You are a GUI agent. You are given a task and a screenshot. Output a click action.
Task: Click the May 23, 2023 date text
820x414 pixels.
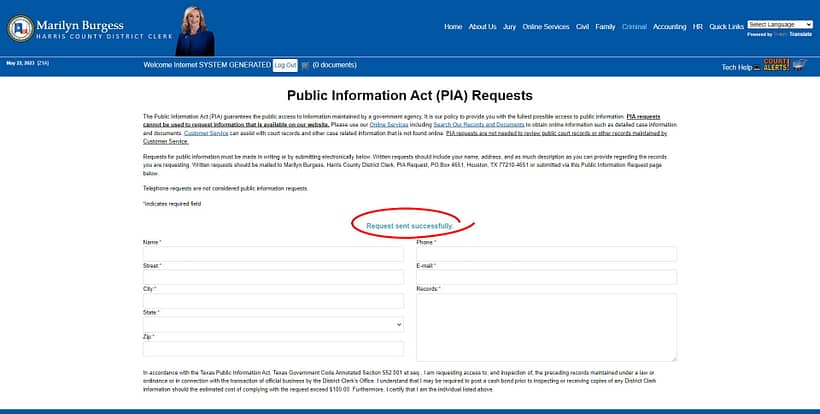point(20,63)
